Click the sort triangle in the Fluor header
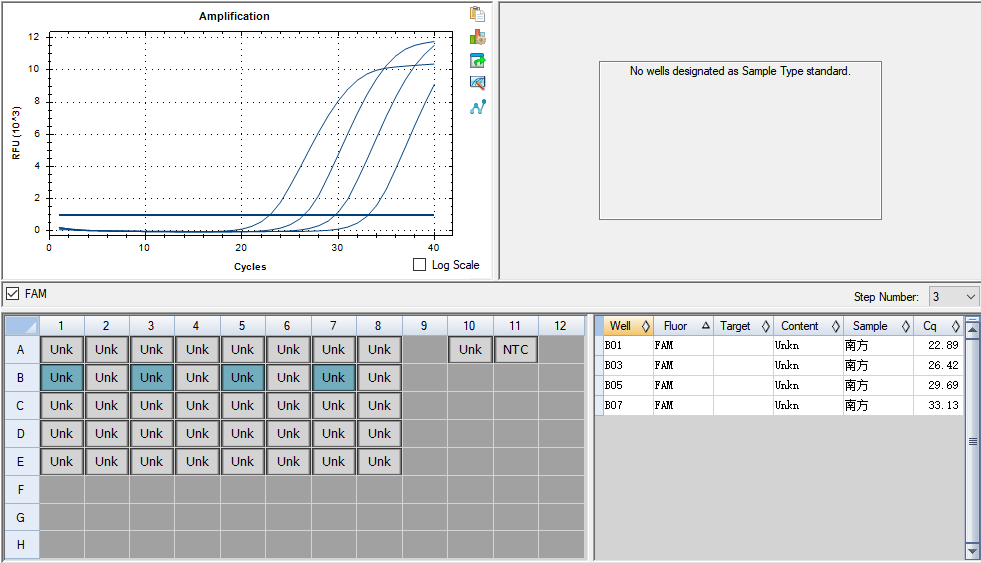This screenshot has width=981, height=563. 706,325
